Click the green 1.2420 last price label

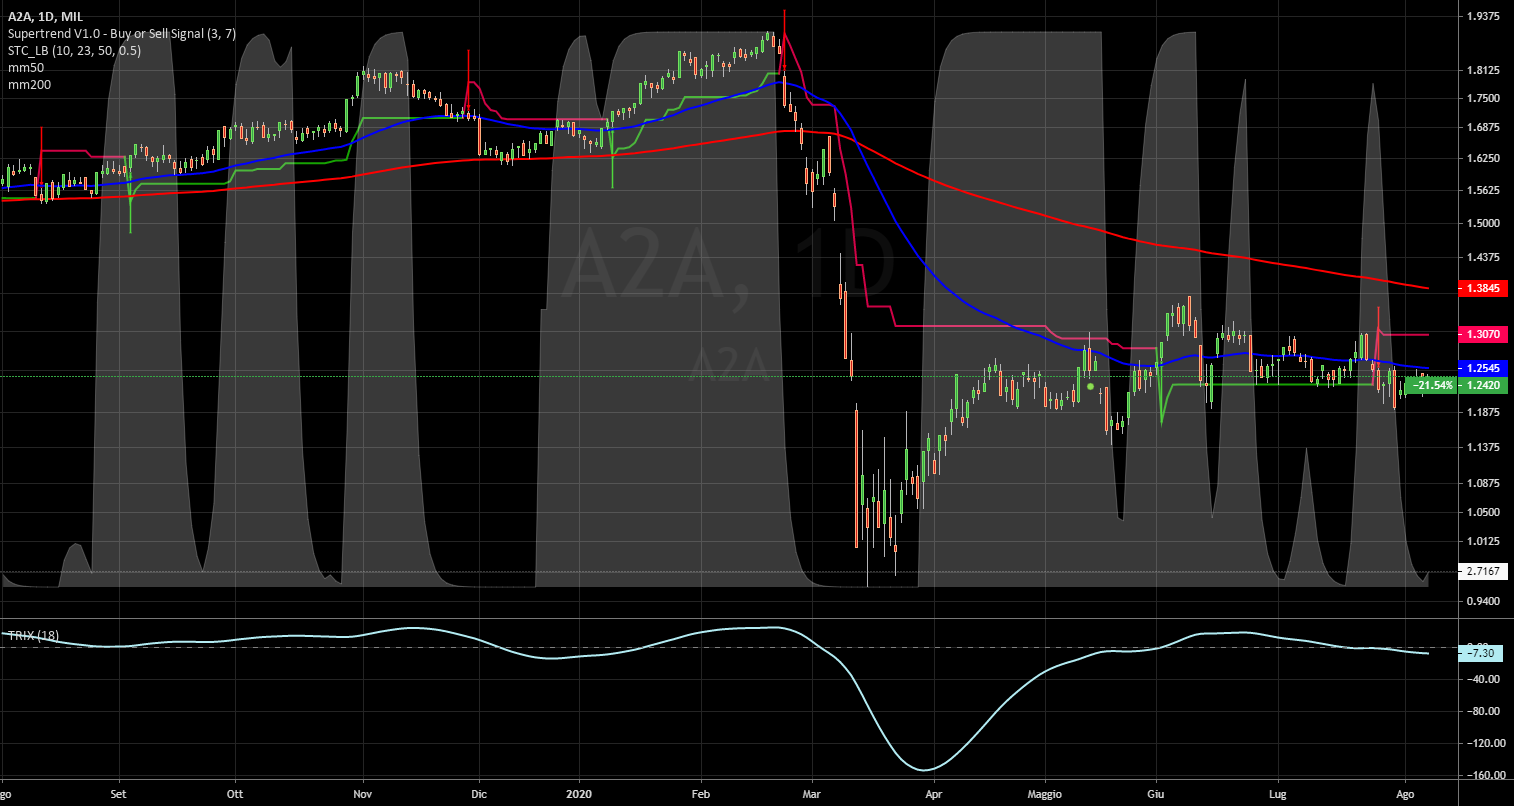click(1481, 385)
